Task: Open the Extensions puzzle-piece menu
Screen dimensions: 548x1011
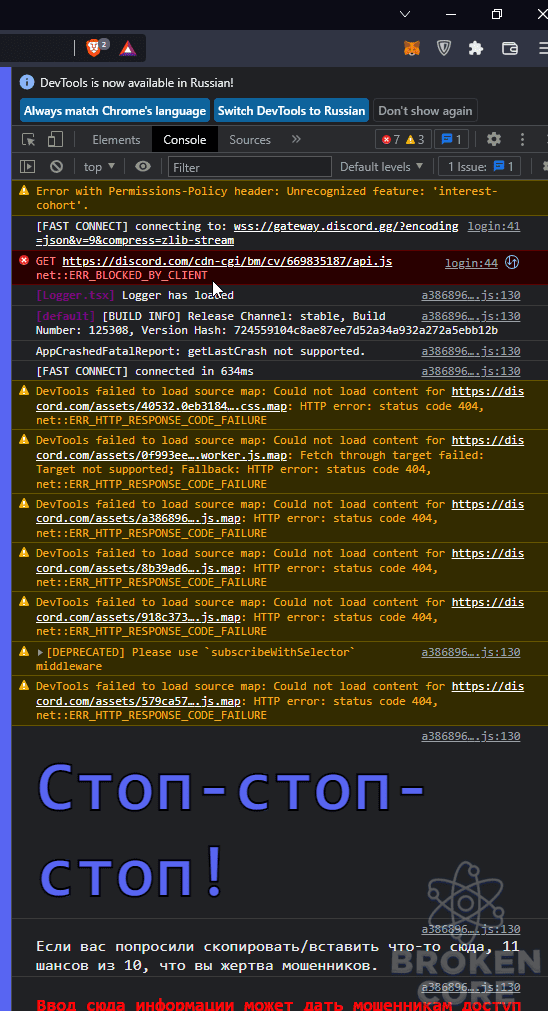Action: pyautogui.click(x=476, y=48)
